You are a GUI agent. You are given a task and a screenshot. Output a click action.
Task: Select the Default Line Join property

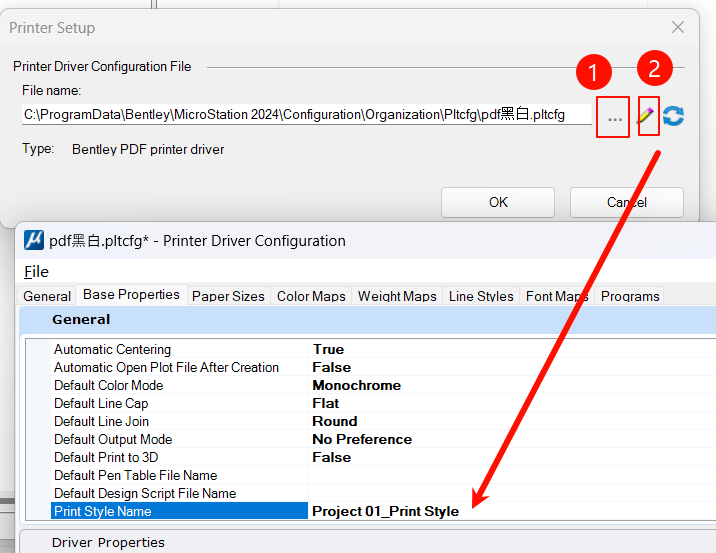point(179,421)
